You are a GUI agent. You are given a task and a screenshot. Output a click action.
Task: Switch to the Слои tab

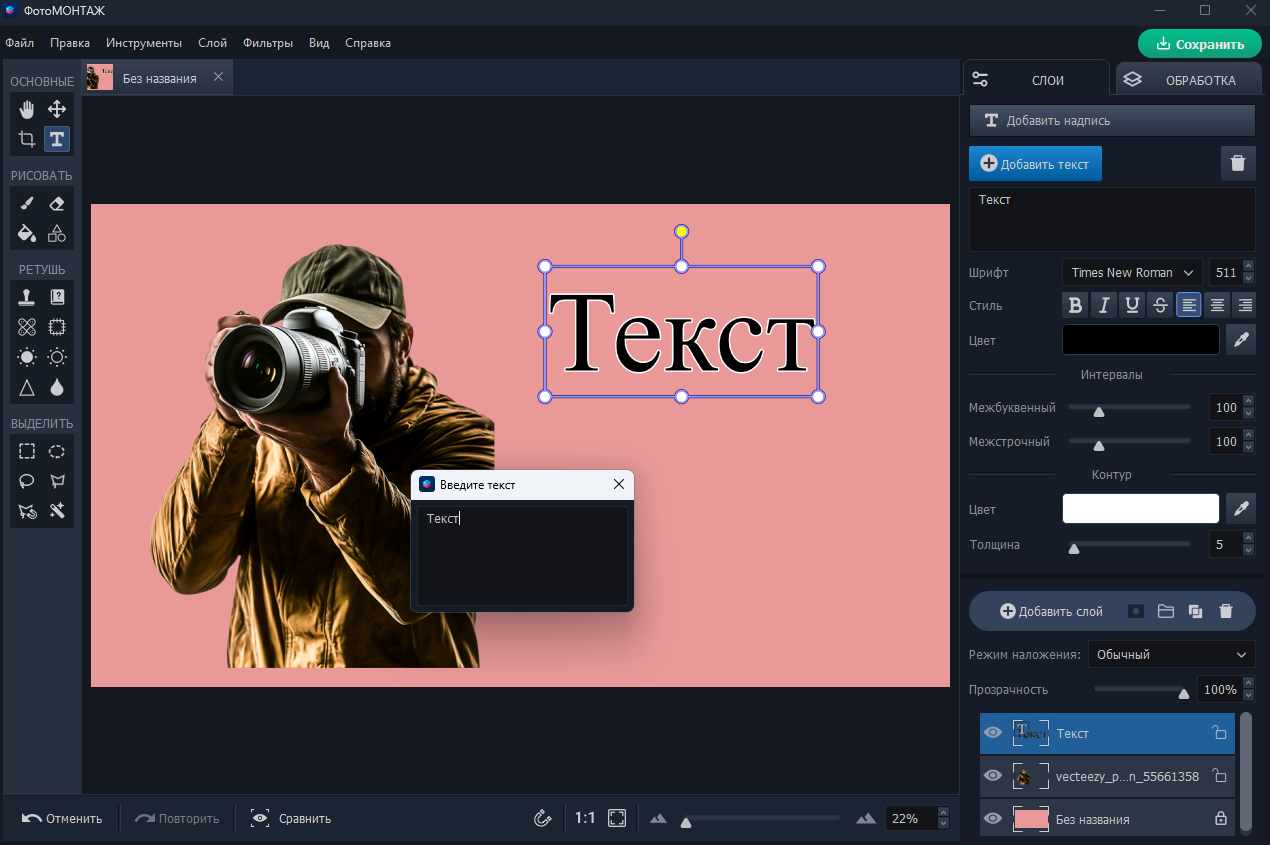coord(1036,80)
